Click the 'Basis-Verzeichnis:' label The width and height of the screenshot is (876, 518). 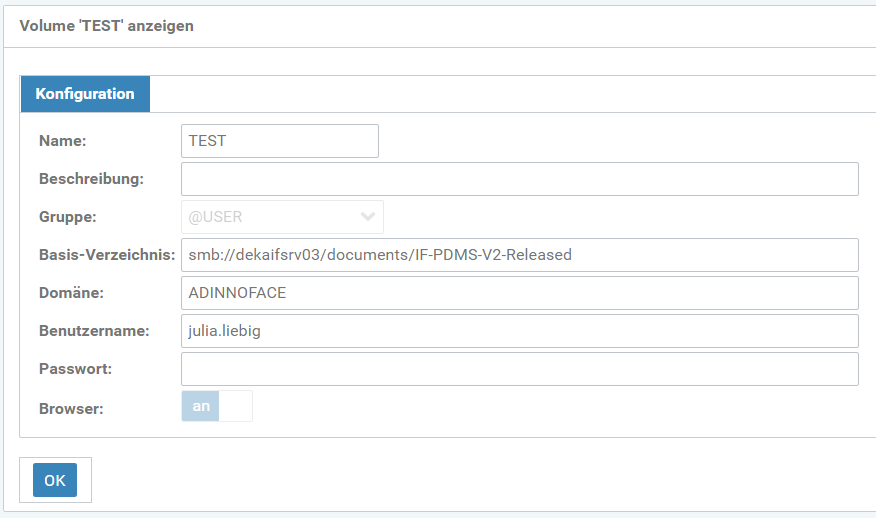point(107,255)
